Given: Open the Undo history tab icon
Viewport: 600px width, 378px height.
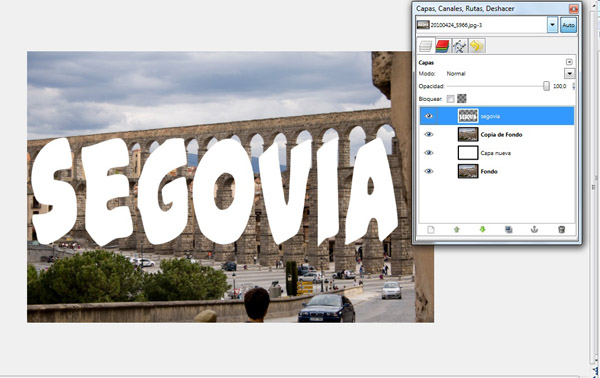Looking at the screenshot, I should [x=476, y=46].
